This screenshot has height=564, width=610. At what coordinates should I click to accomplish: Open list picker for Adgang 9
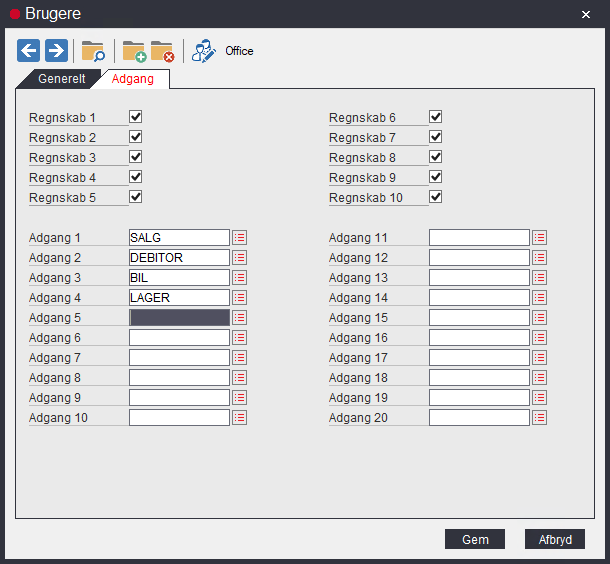(x=240, y=398)
